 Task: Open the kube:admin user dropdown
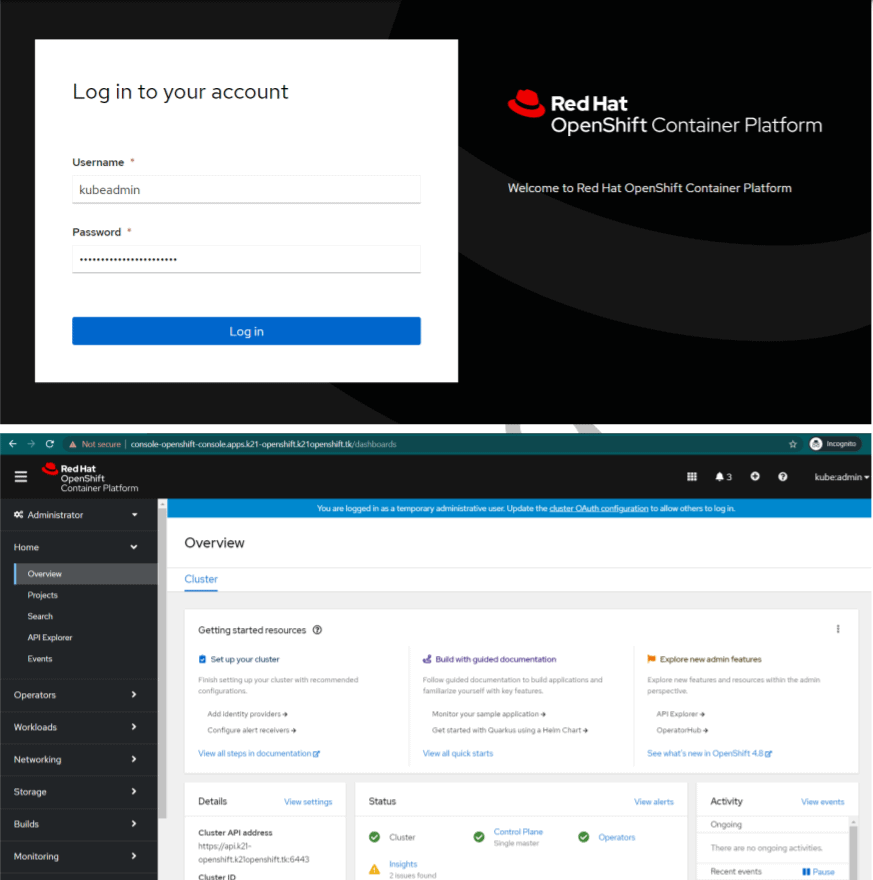tap(841, 478)
